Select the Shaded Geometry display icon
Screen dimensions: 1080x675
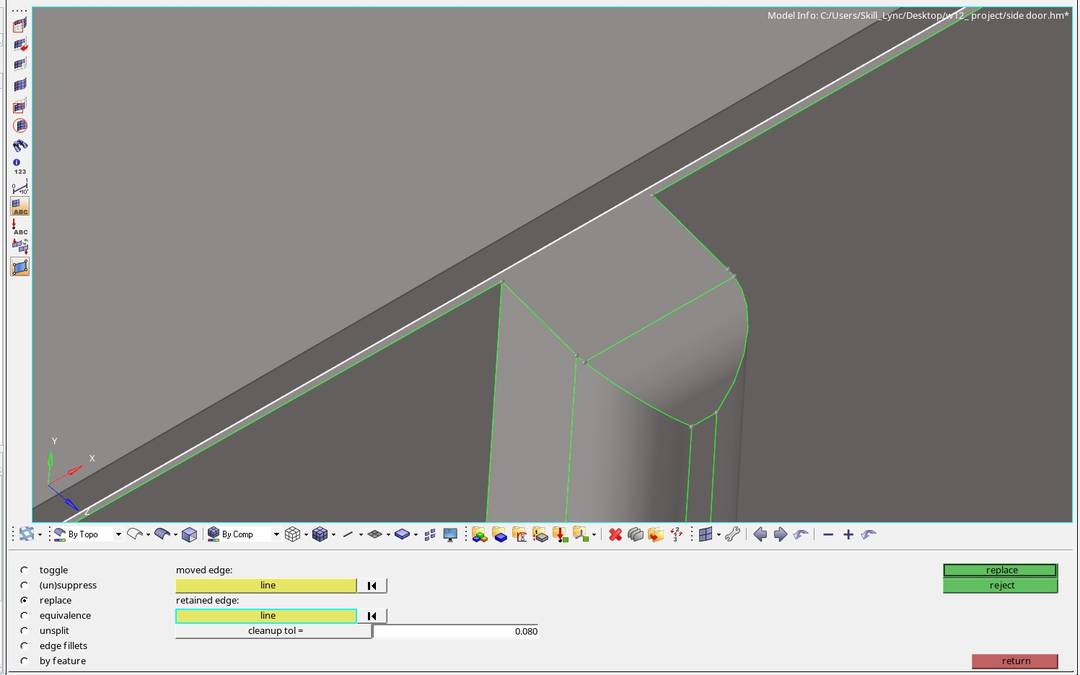click(162, 534)
